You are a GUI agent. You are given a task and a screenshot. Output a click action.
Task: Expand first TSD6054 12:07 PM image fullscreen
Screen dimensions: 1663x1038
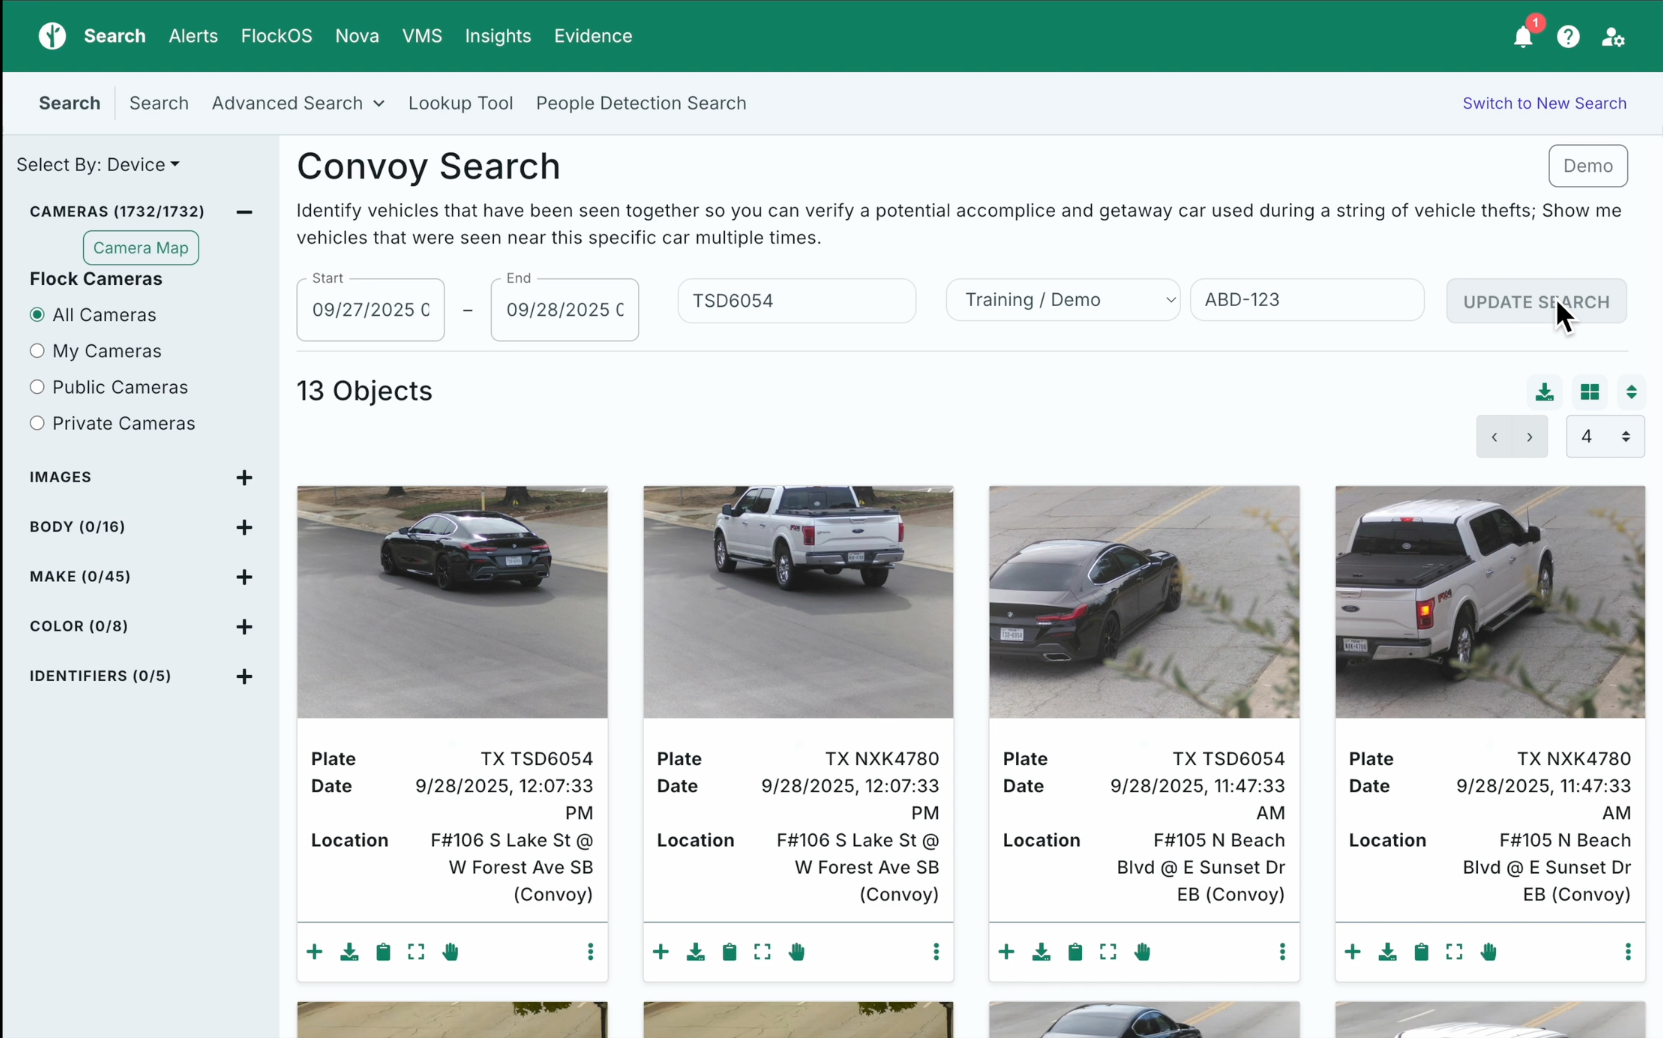point(416,952)
